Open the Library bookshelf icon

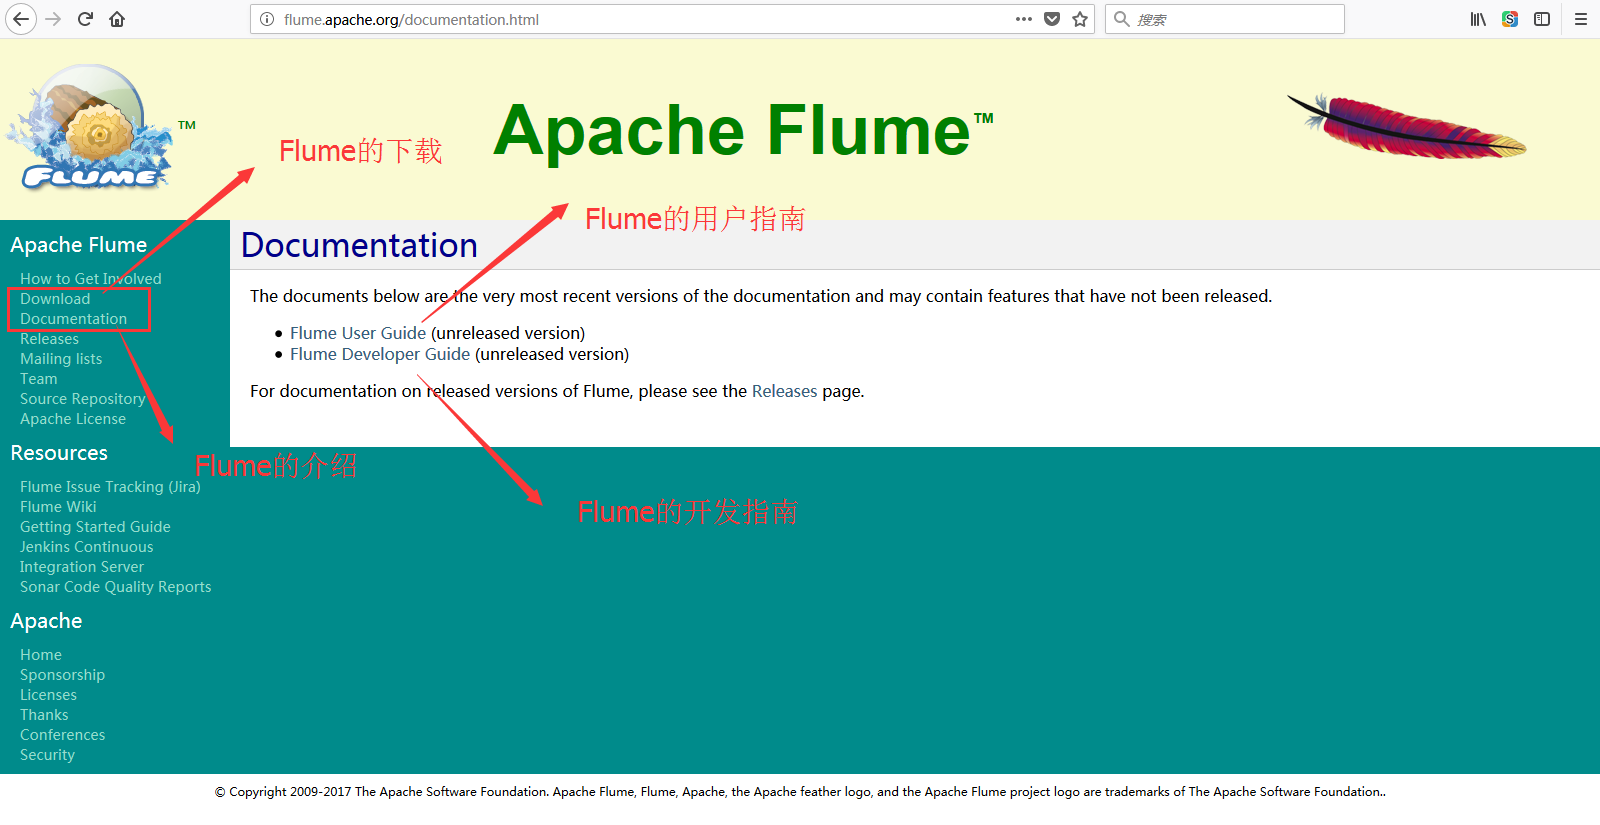click(1478, 19)
